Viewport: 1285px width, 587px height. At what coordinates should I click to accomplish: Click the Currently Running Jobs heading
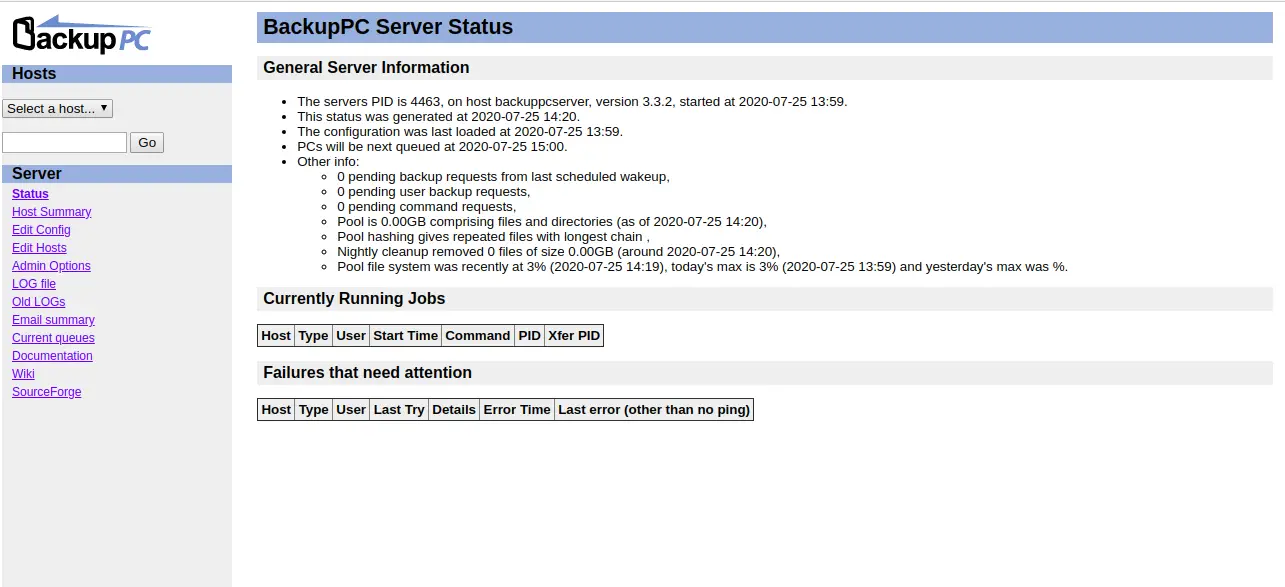coord(765,299)
